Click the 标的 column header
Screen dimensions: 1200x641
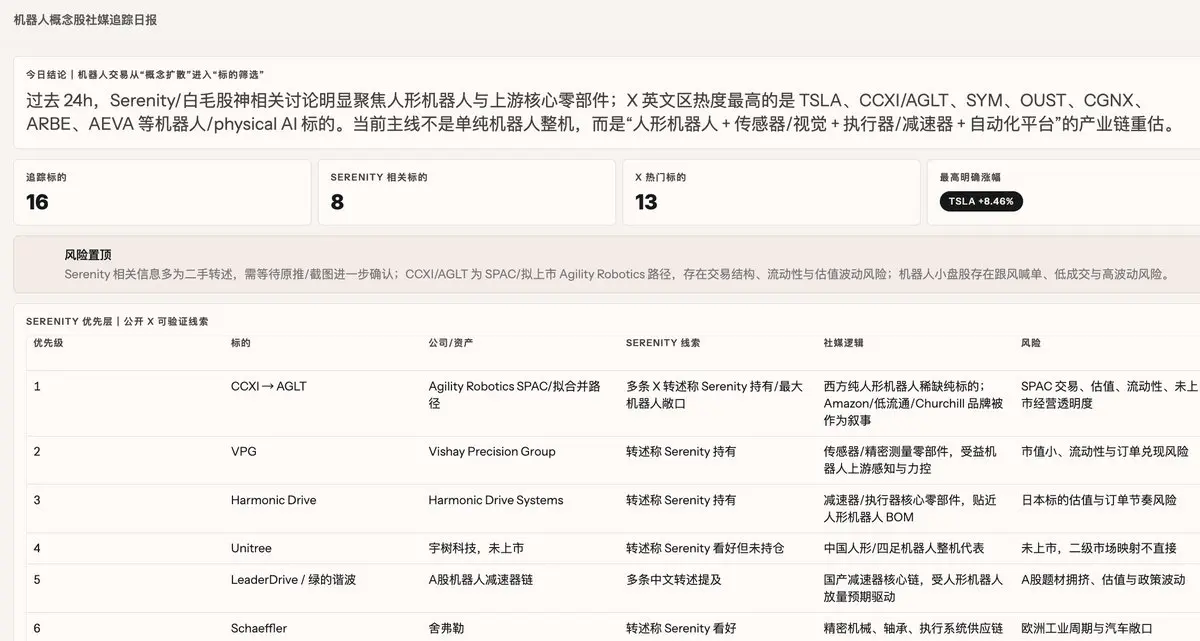coord(240,343)
